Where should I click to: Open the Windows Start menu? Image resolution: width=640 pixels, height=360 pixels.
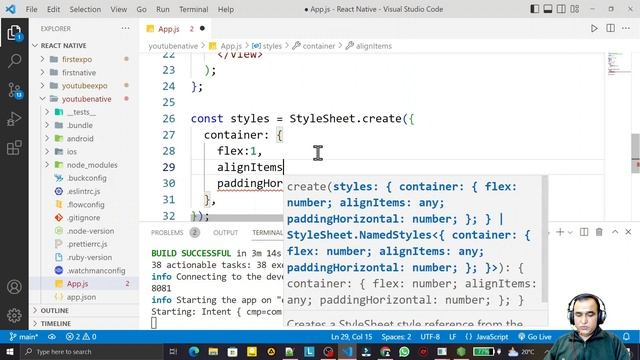[9, 351]
